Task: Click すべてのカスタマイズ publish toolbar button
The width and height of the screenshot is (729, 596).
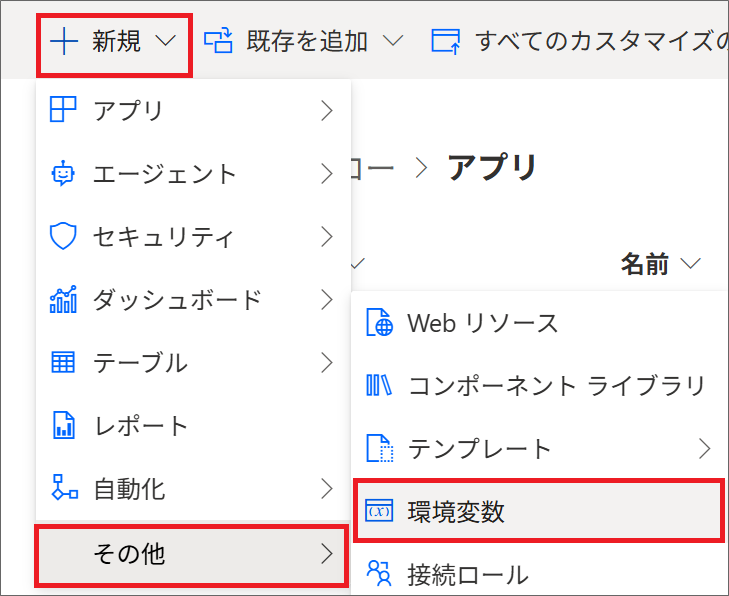Action: tap(579, 41)
